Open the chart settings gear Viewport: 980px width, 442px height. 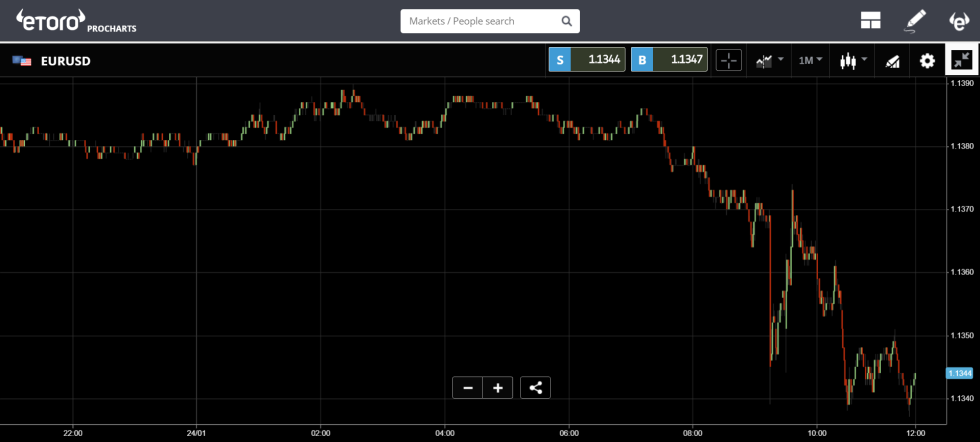pos(927,61)
